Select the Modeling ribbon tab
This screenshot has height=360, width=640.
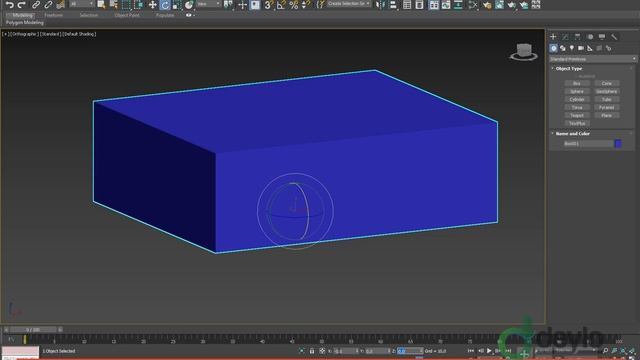coord(22,15)
